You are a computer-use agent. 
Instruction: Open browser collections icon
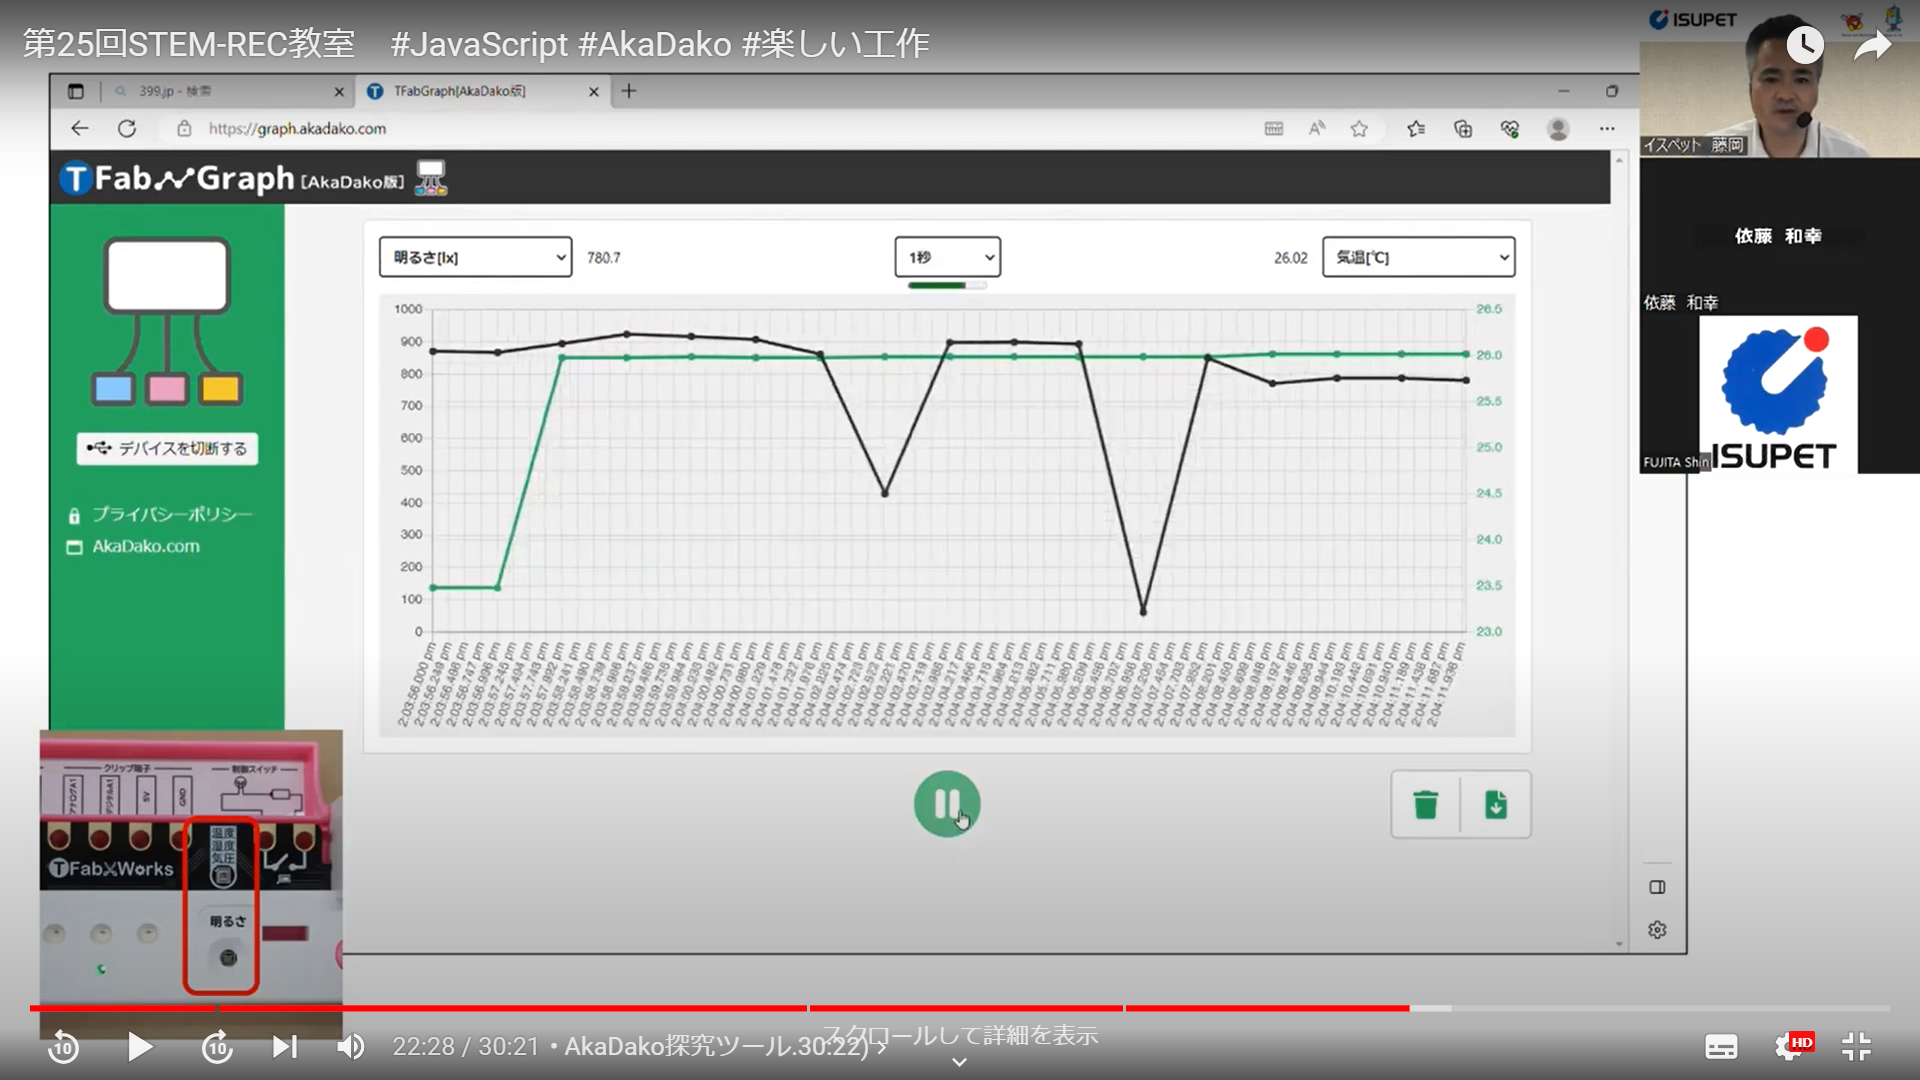click(x=1463, y=129)
